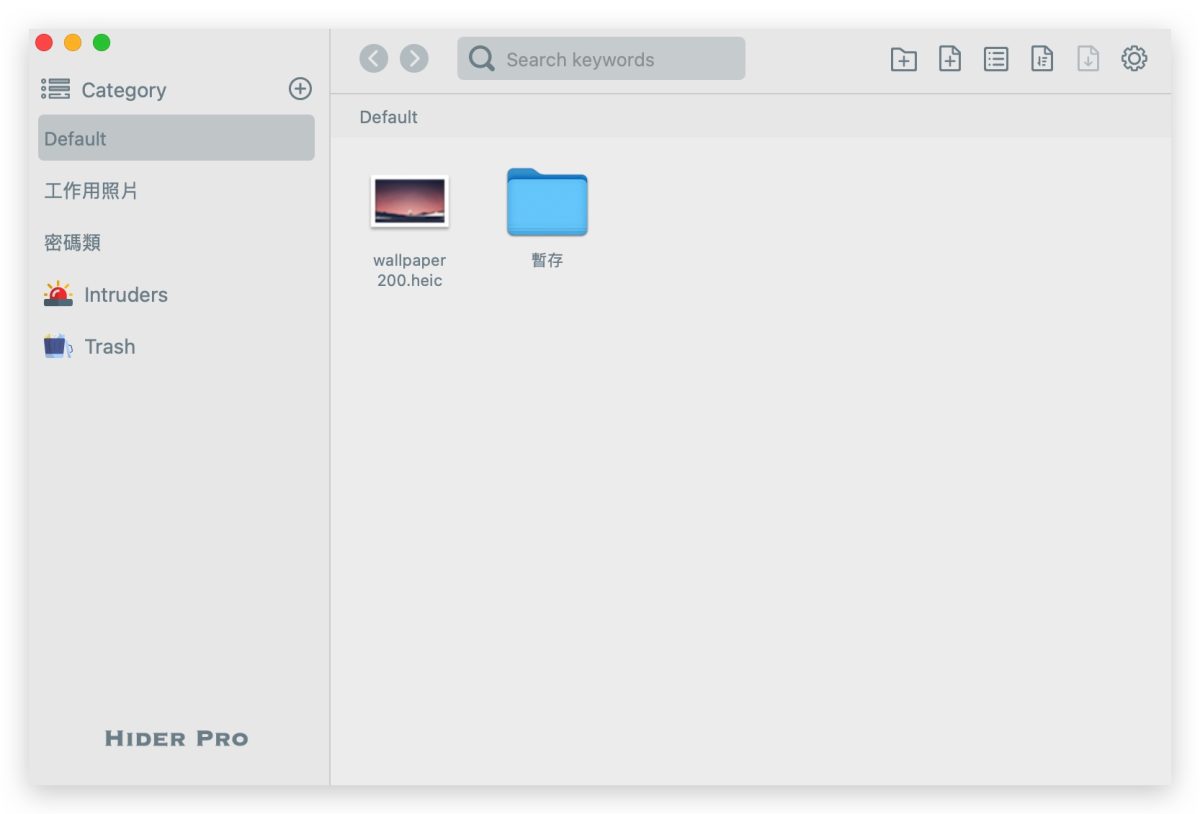Open settings with the gear icon
This screenshot has width=1200, height=814.
point(1134,59)
